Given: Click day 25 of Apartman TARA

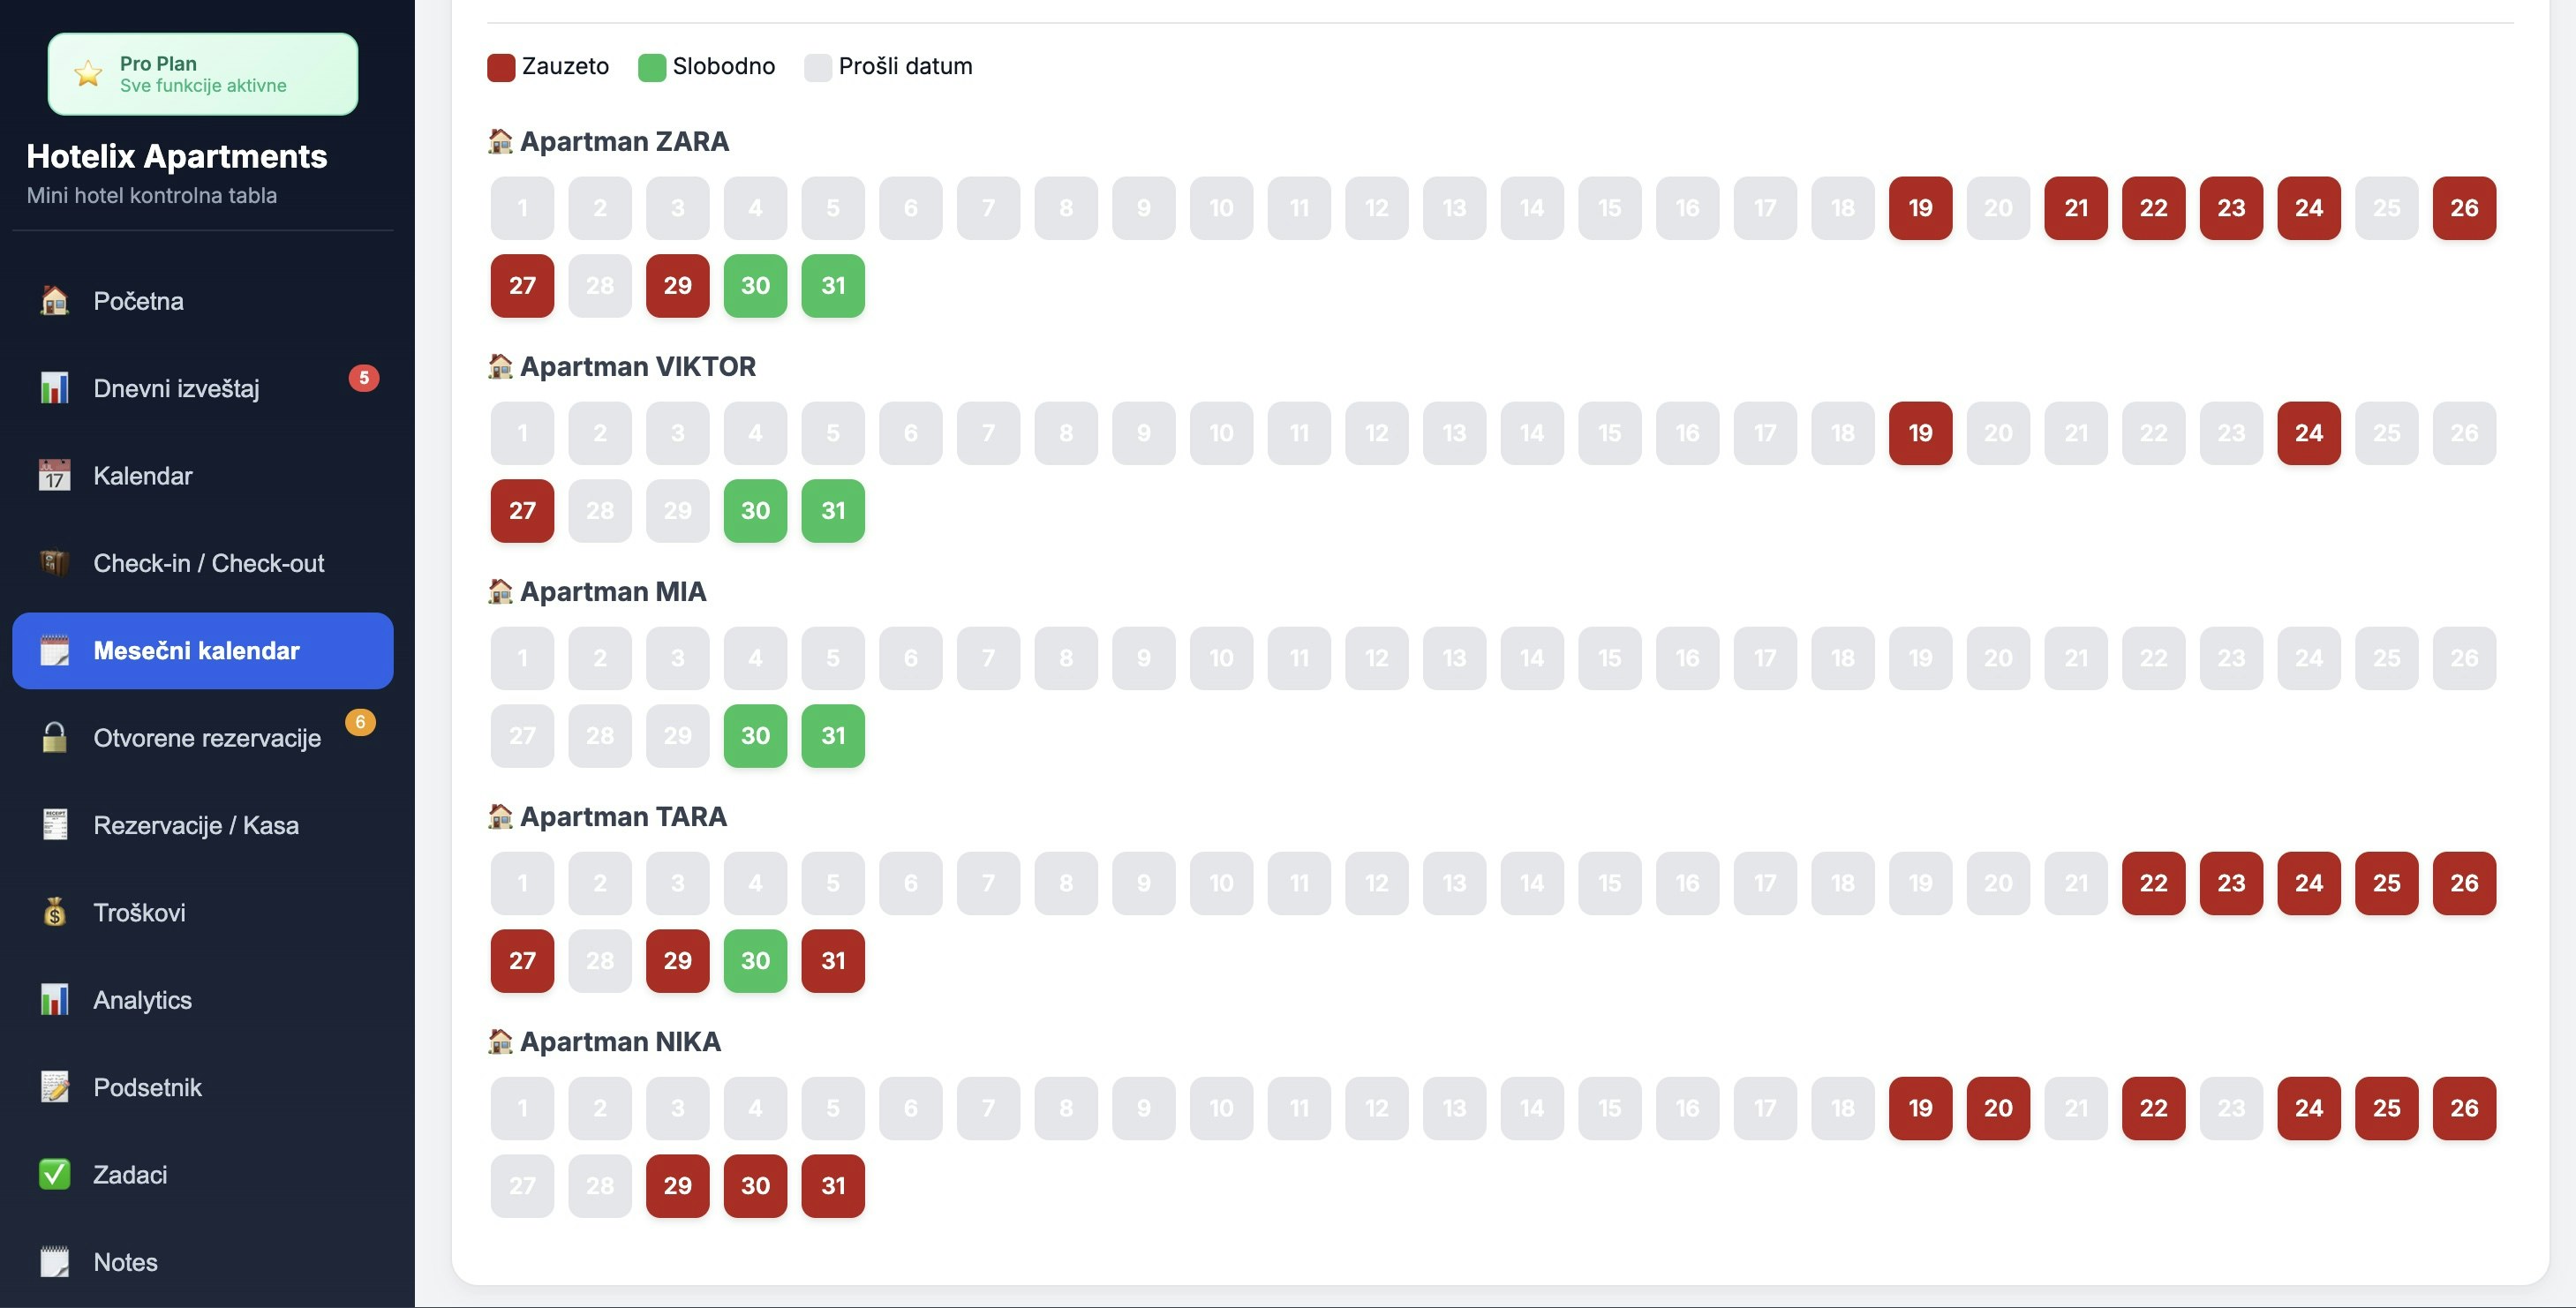Looking at the screenshot, I should coord(2386,883).
